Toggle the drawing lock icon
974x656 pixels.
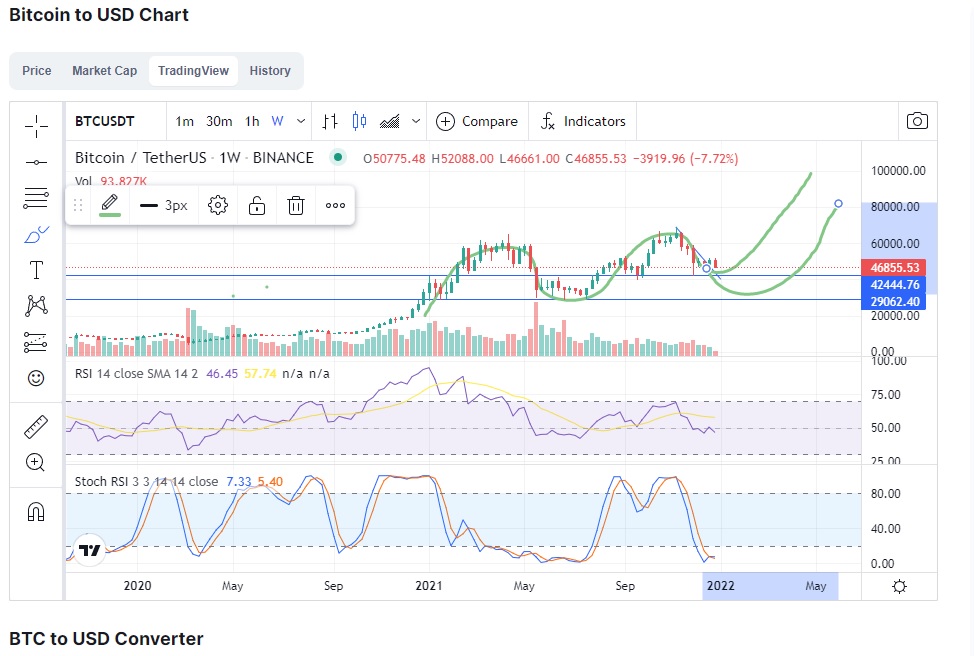coord(257,205)
